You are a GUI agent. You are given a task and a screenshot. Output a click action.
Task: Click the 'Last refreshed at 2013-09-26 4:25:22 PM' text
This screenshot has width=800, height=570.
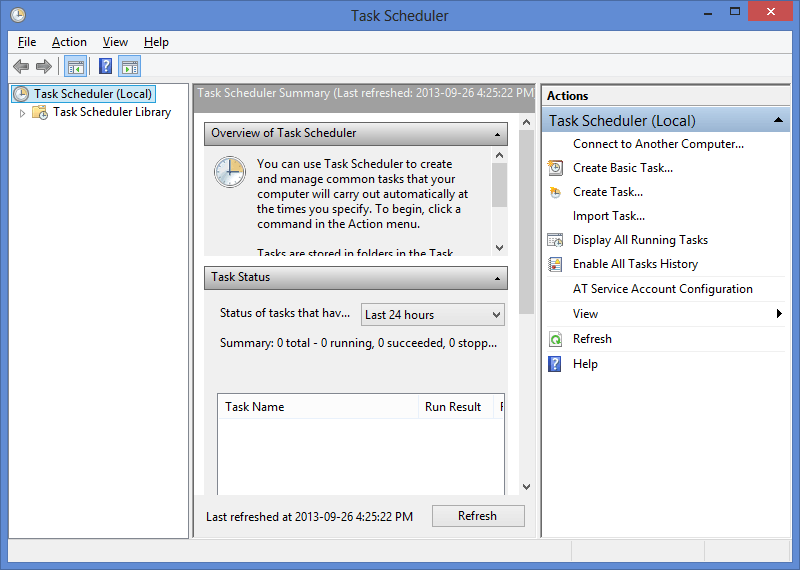tap(309, 516)
